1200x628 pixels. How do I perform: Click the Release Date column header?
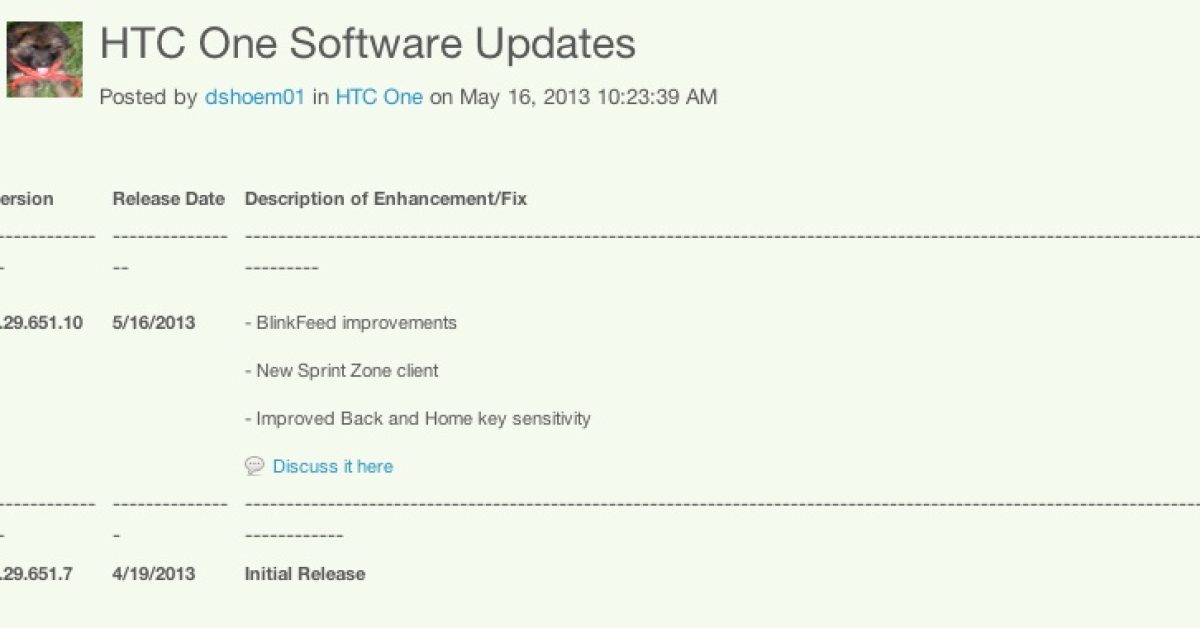168,199
